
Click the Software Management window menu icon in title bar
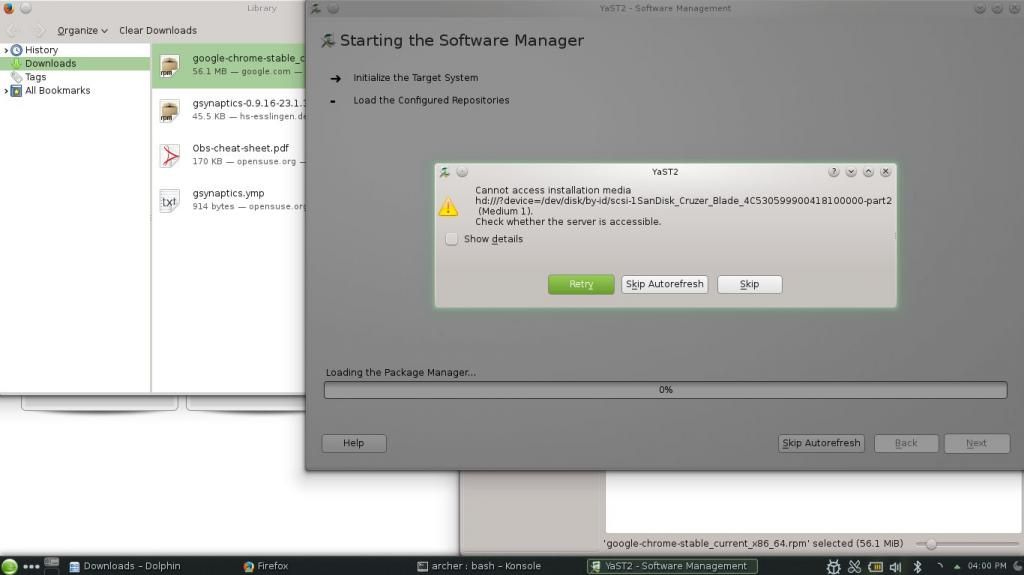pos(315,8)
